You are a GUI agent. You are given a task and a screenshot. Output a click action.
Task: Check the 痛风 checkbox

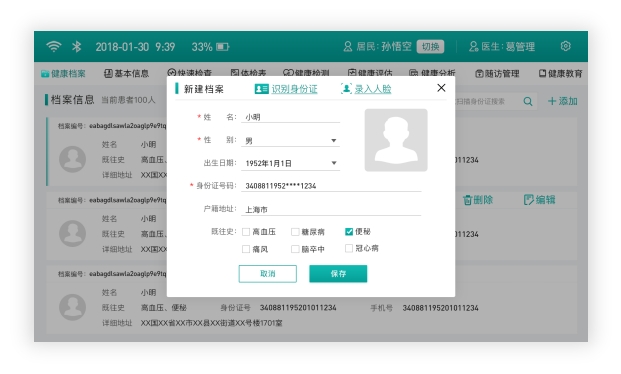coord(246,249)
